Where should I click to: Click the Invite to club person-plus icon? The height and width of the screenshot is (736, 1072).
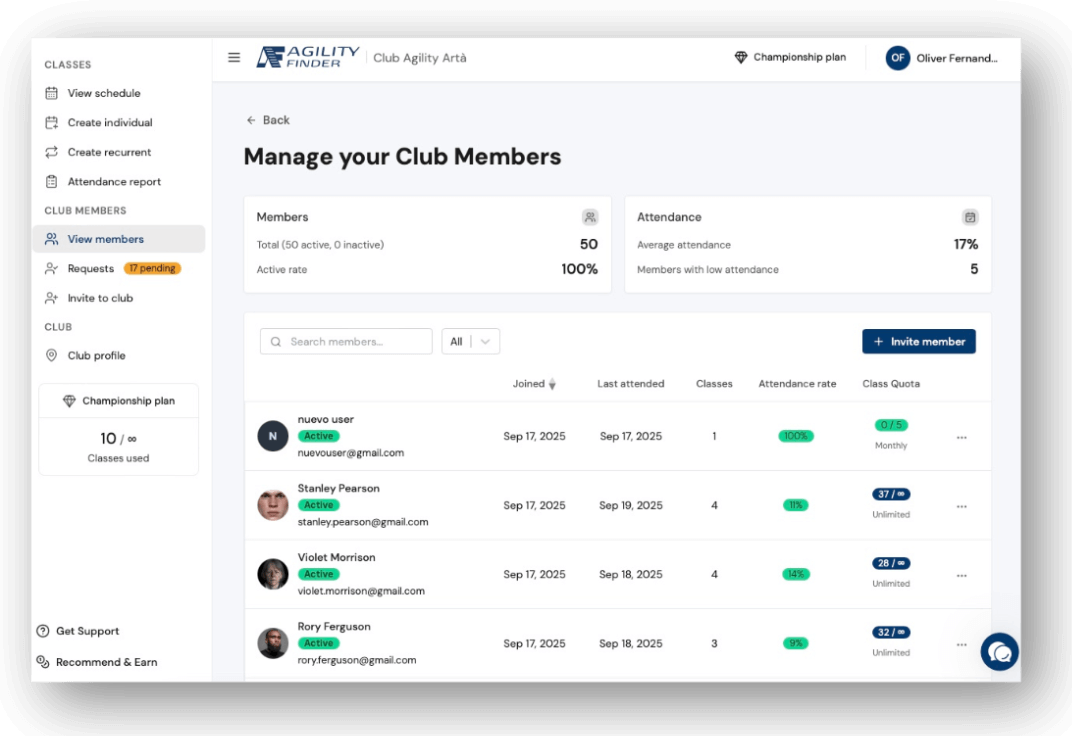51,298
